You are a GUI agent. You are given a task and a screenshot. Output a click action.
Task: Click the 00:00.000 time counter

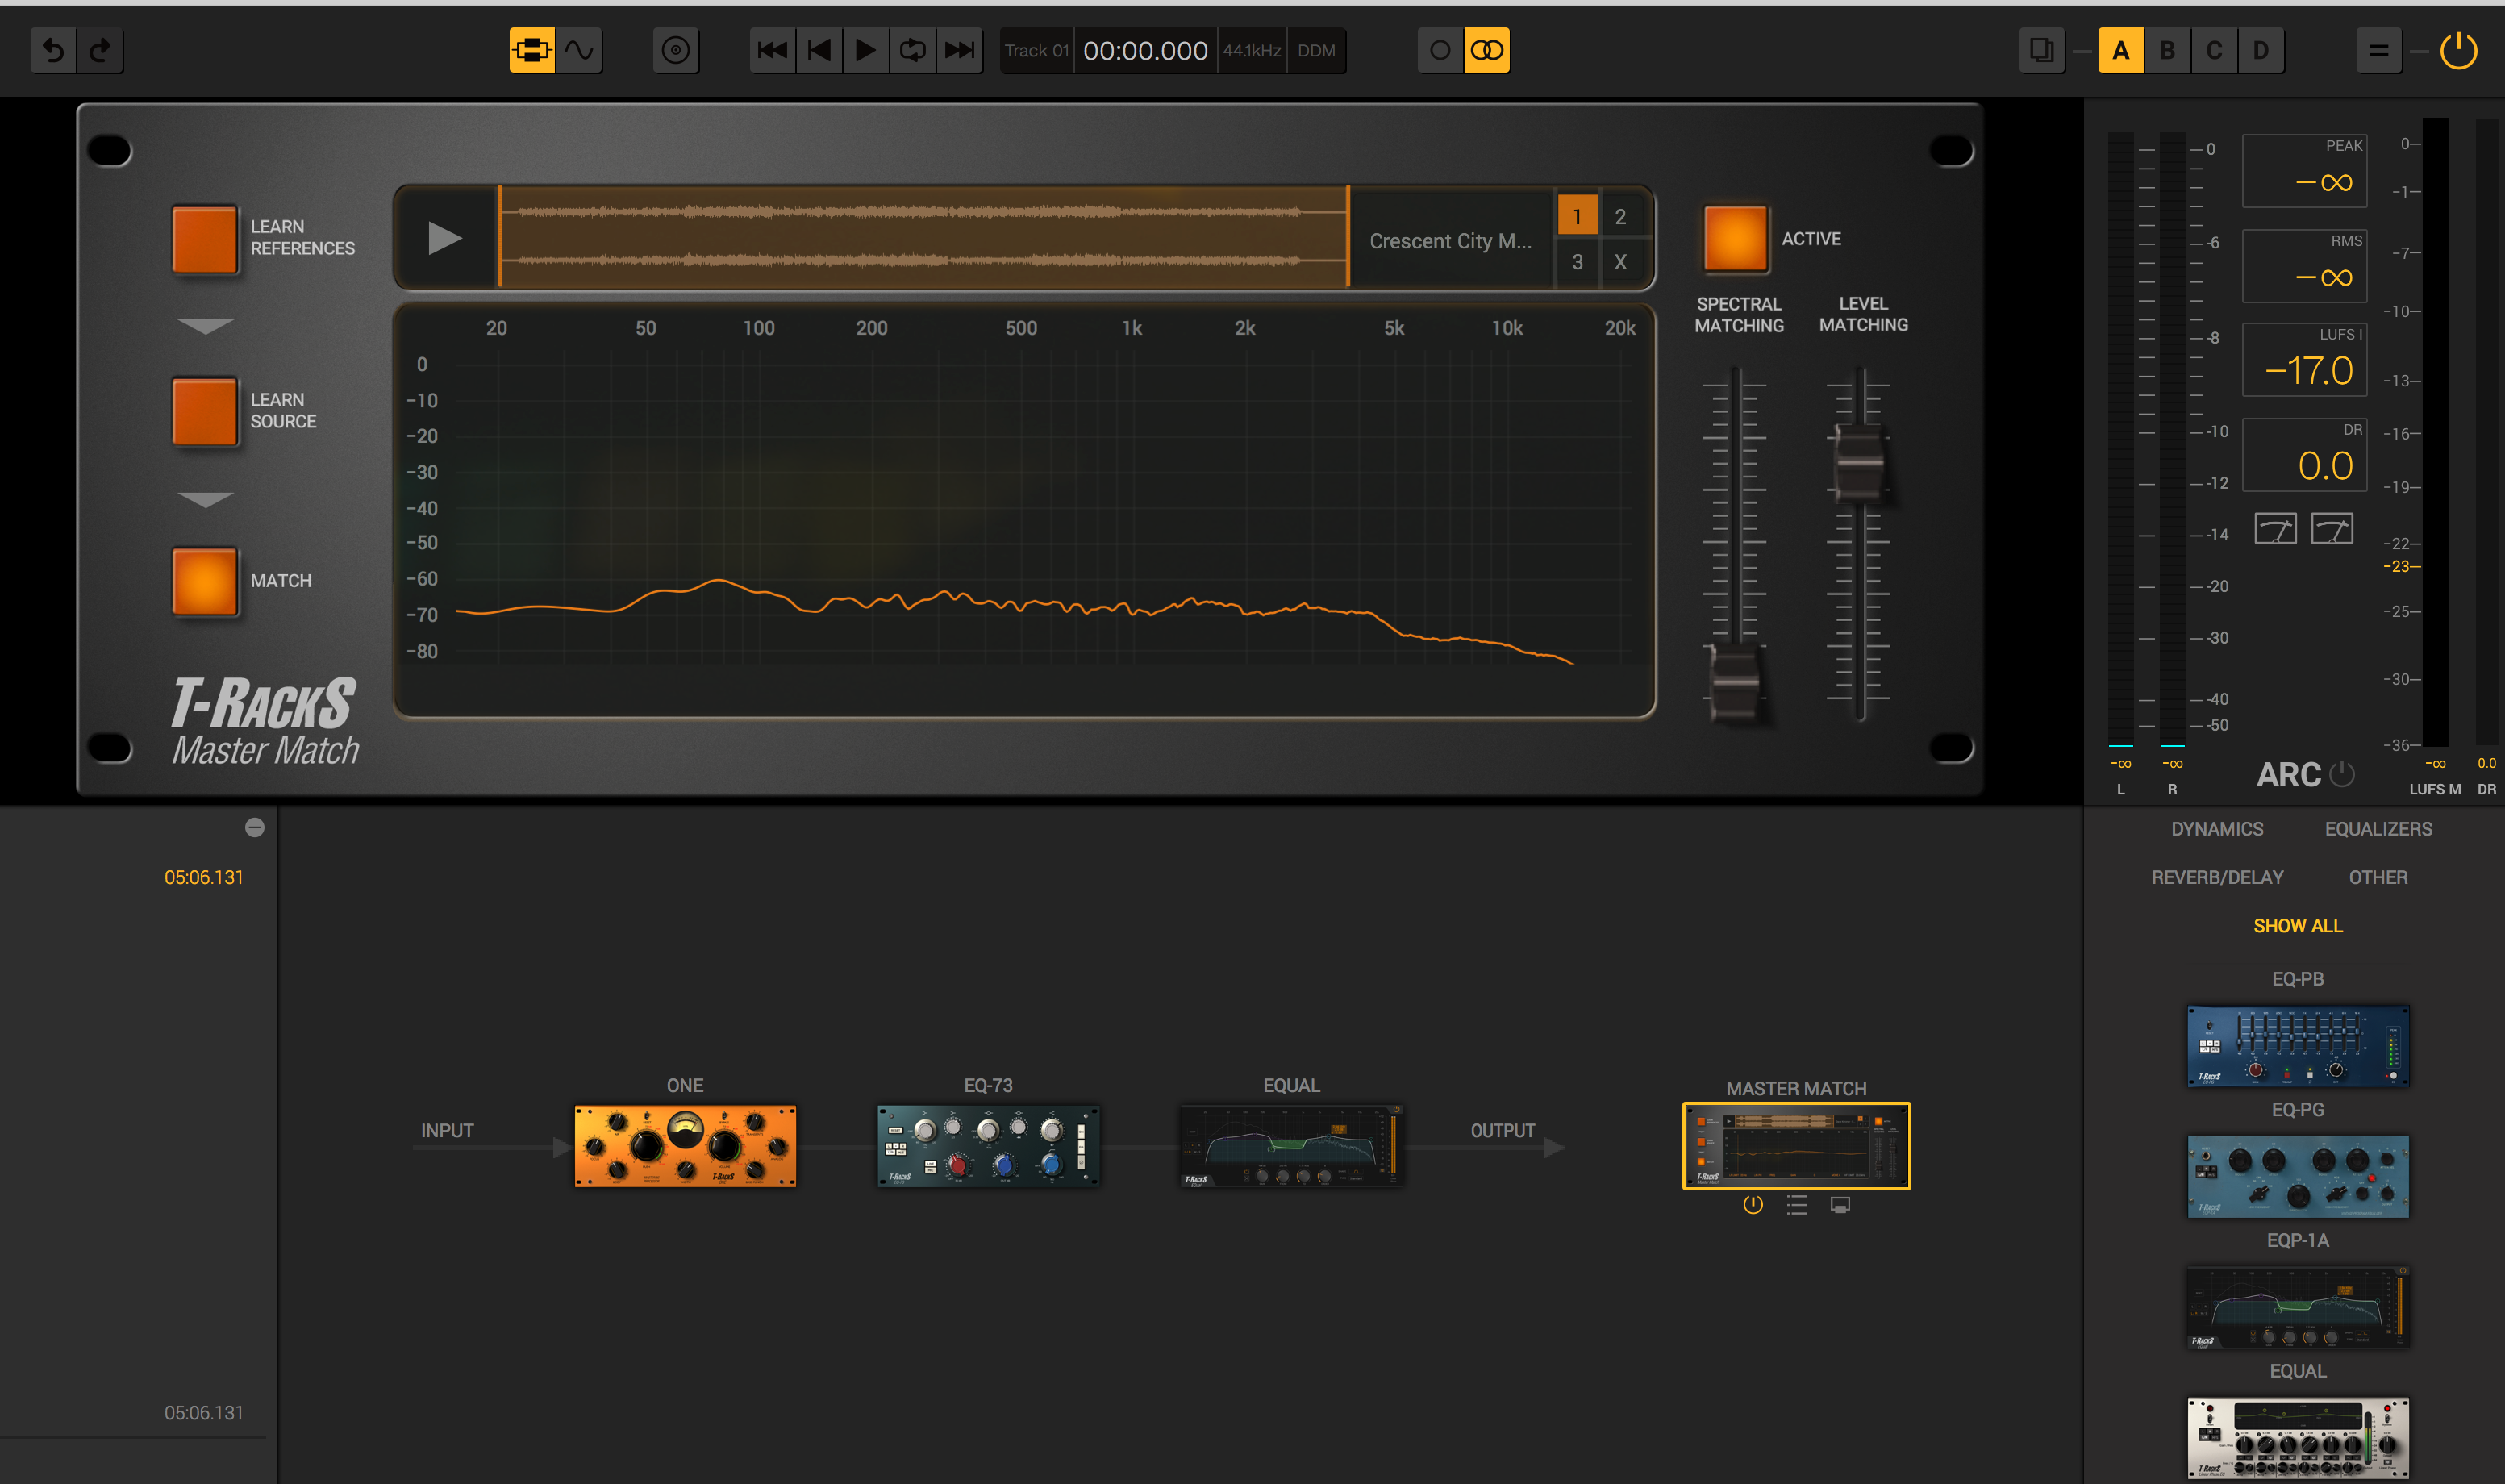coord(1145,50)
